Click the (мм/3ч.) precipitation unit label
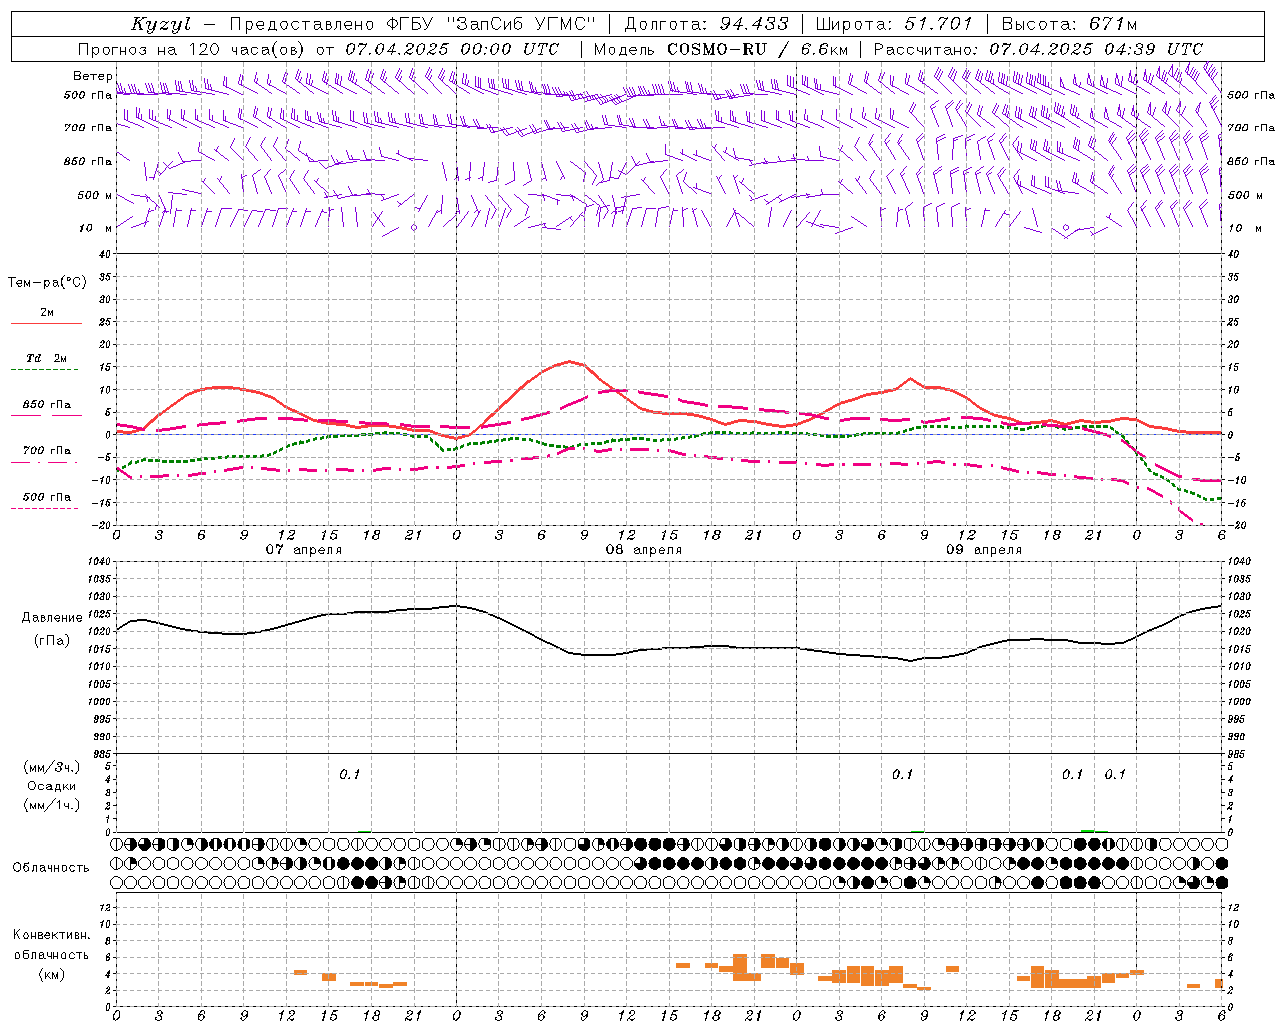 (x=52, y=767)
